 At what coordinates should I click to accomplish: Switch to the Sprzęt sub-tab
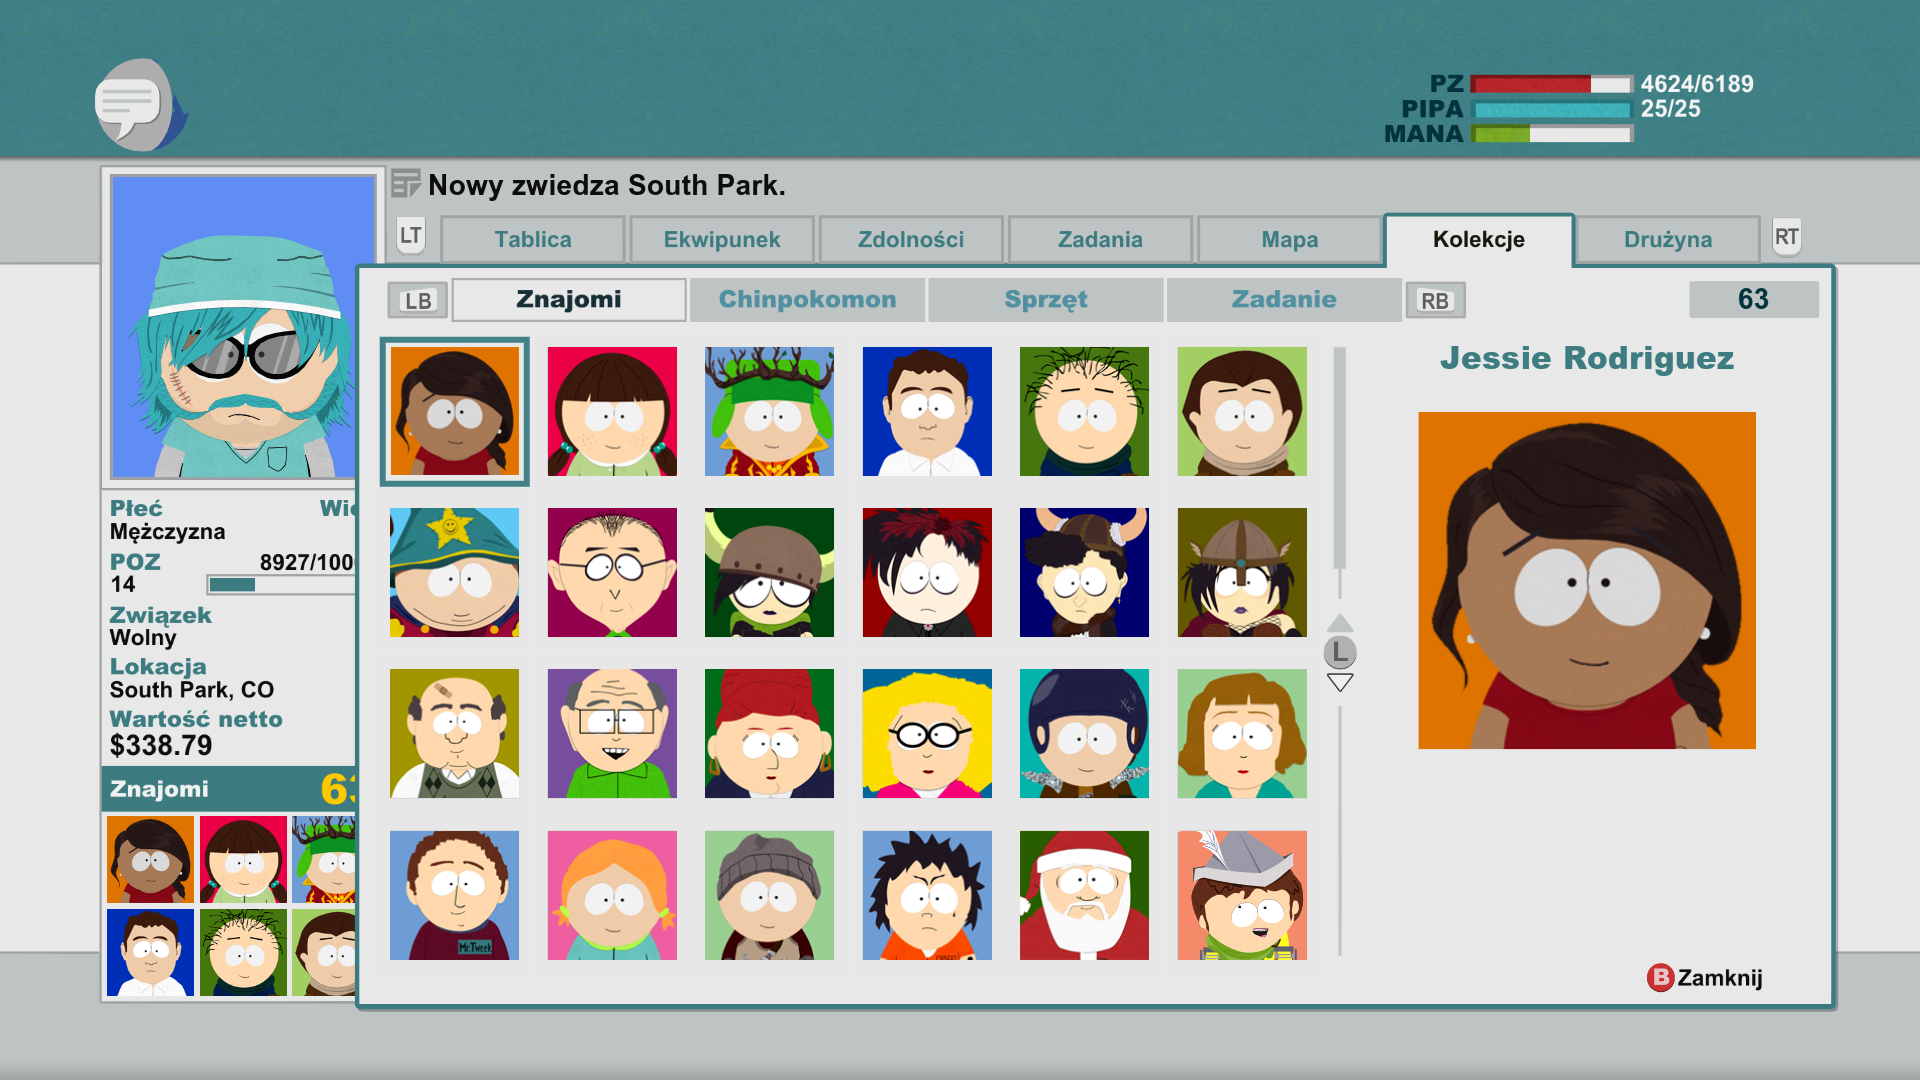point(1046,299)
